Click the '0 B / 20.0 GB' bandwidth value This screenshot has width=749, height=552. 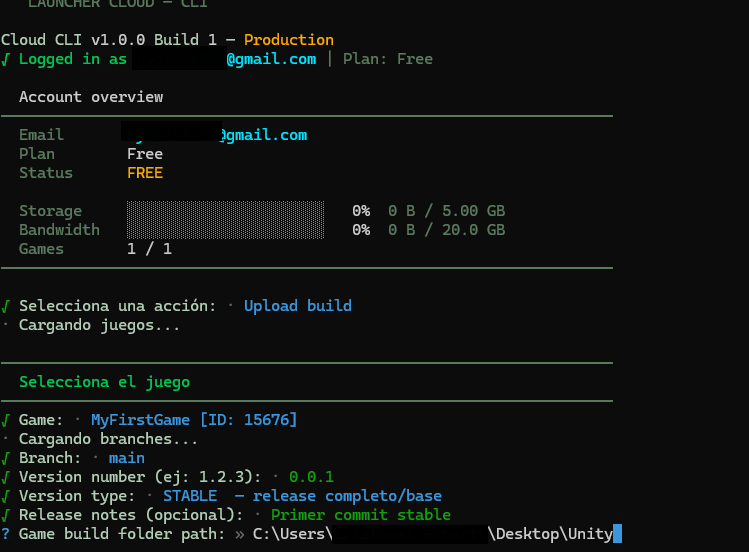pos(446,230)
